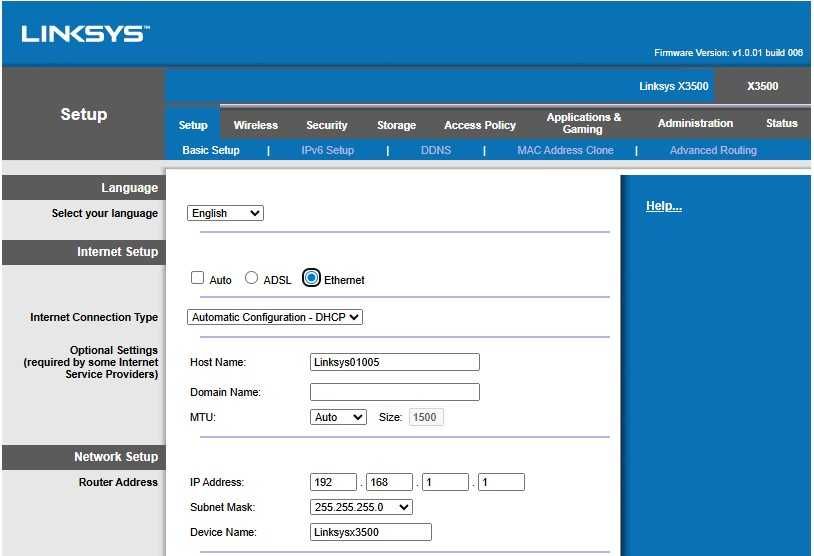Click the Internet Setup section header
The image size is (814, 556).
[x=117, y=252]
